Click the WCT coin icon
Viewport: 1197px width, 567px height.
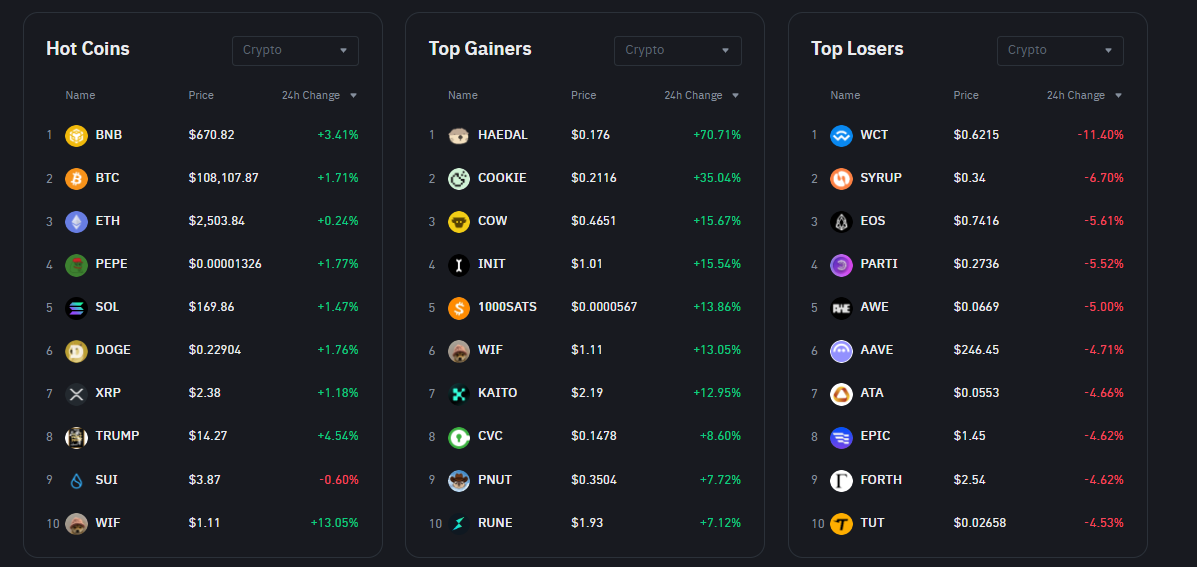pyautogui.click(x=841, y=135)
